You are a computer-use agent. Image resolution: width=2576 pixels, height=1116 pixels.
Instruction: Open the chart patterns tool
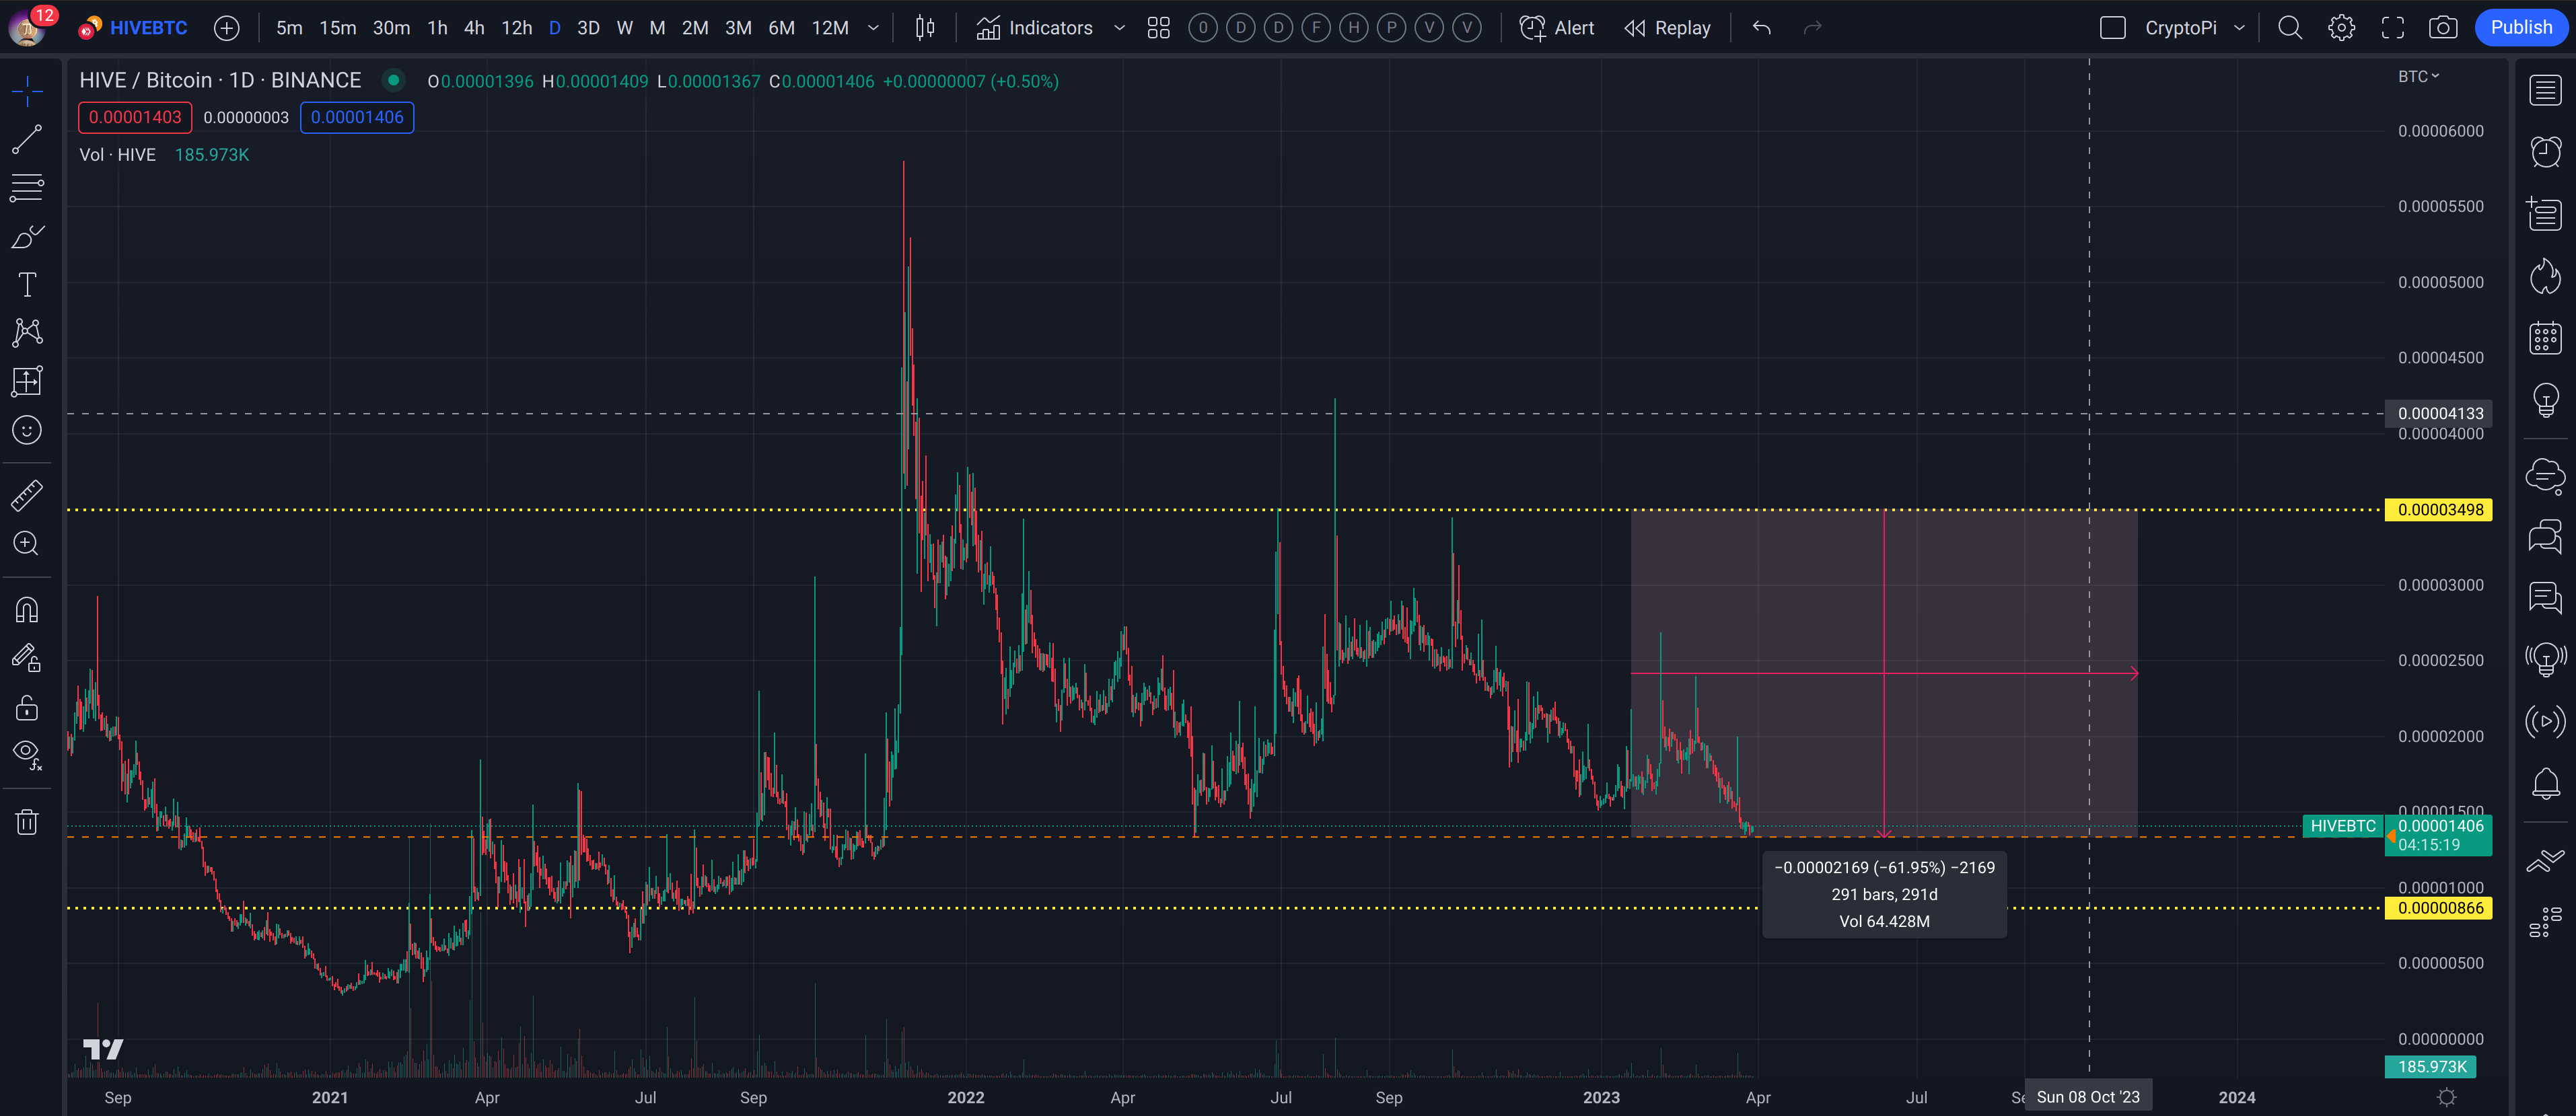pyautogui.click(x=27, y=333)
